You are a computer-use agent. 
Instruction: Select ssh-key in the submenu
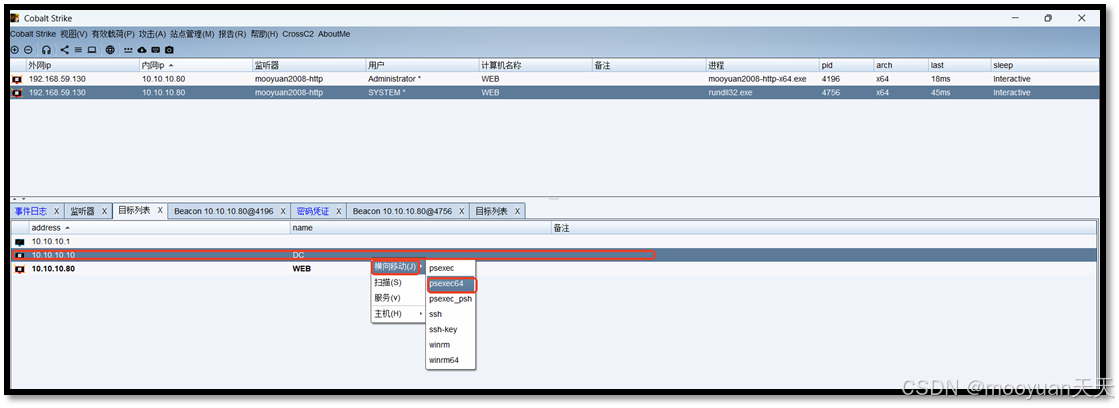(x=451, y=330)
